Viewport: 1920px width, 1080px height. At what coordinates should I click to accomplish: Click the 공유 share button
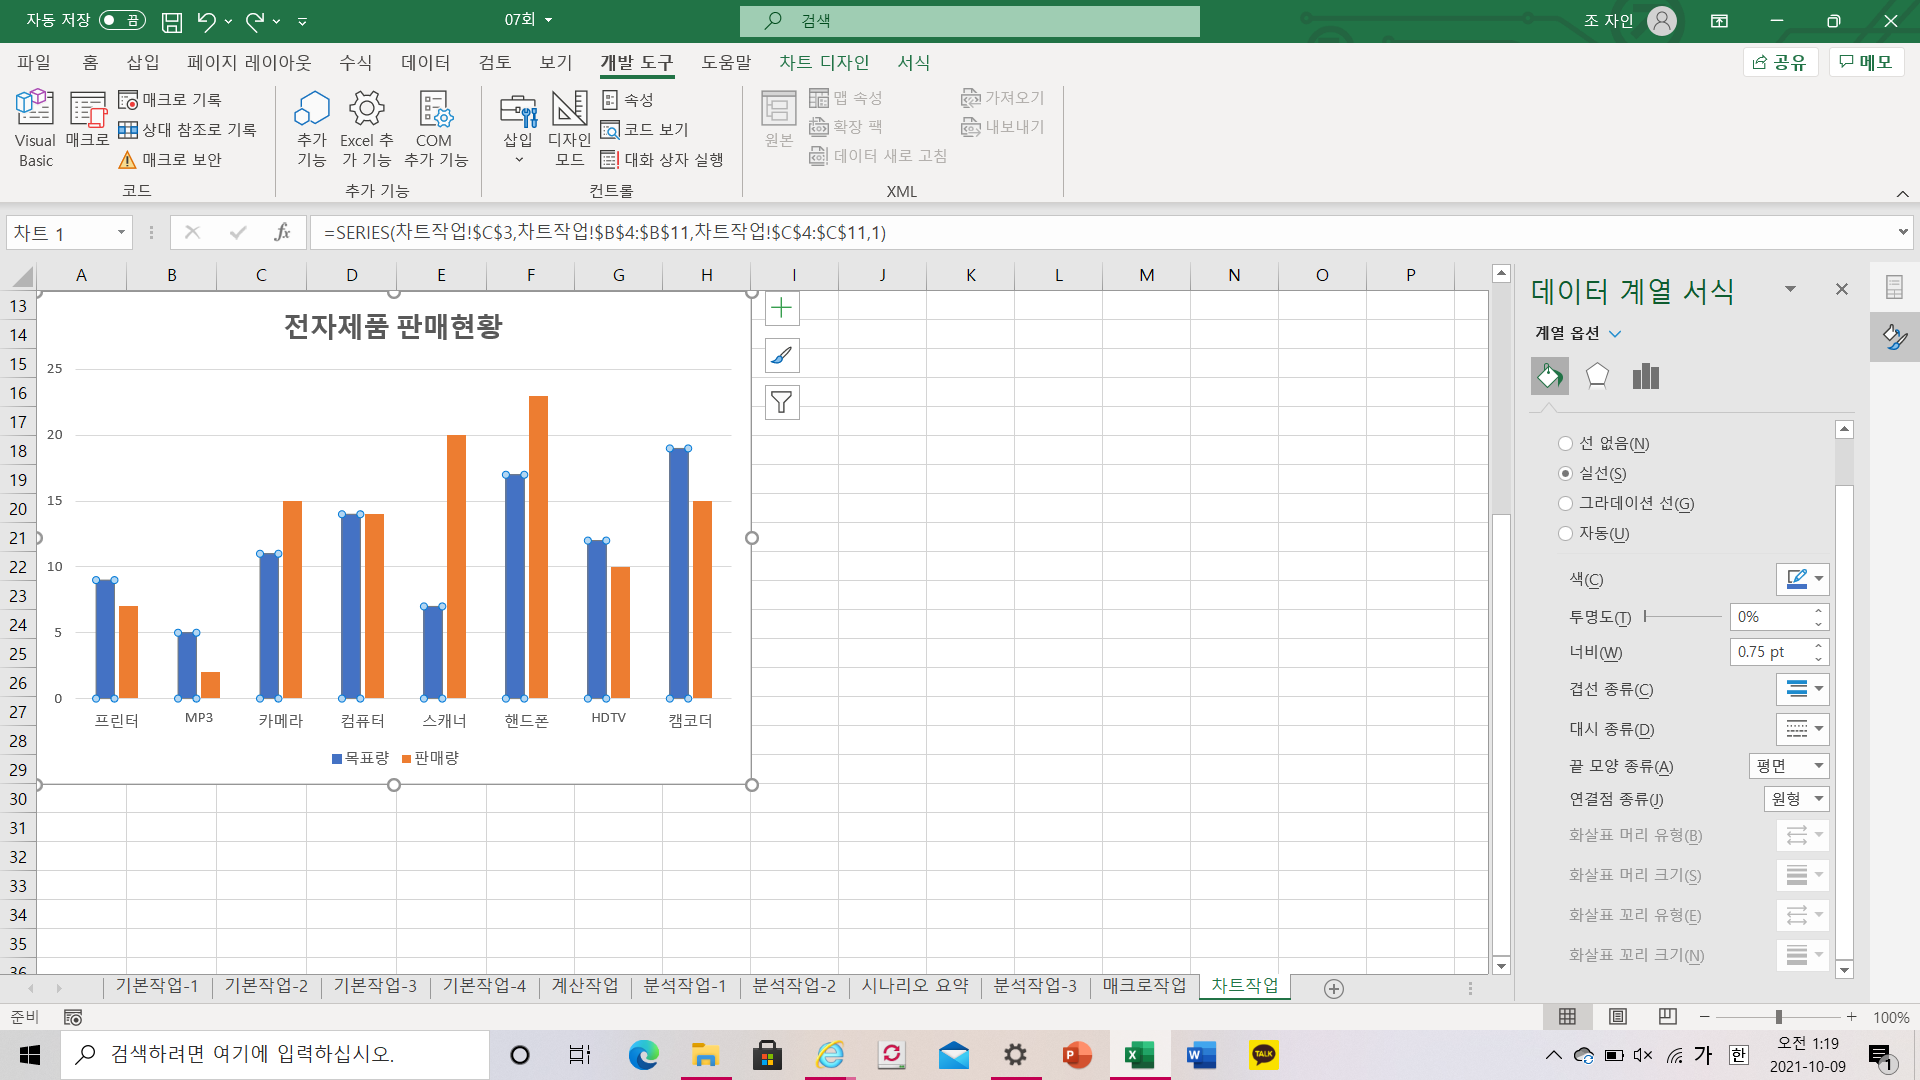[1780, 62]
